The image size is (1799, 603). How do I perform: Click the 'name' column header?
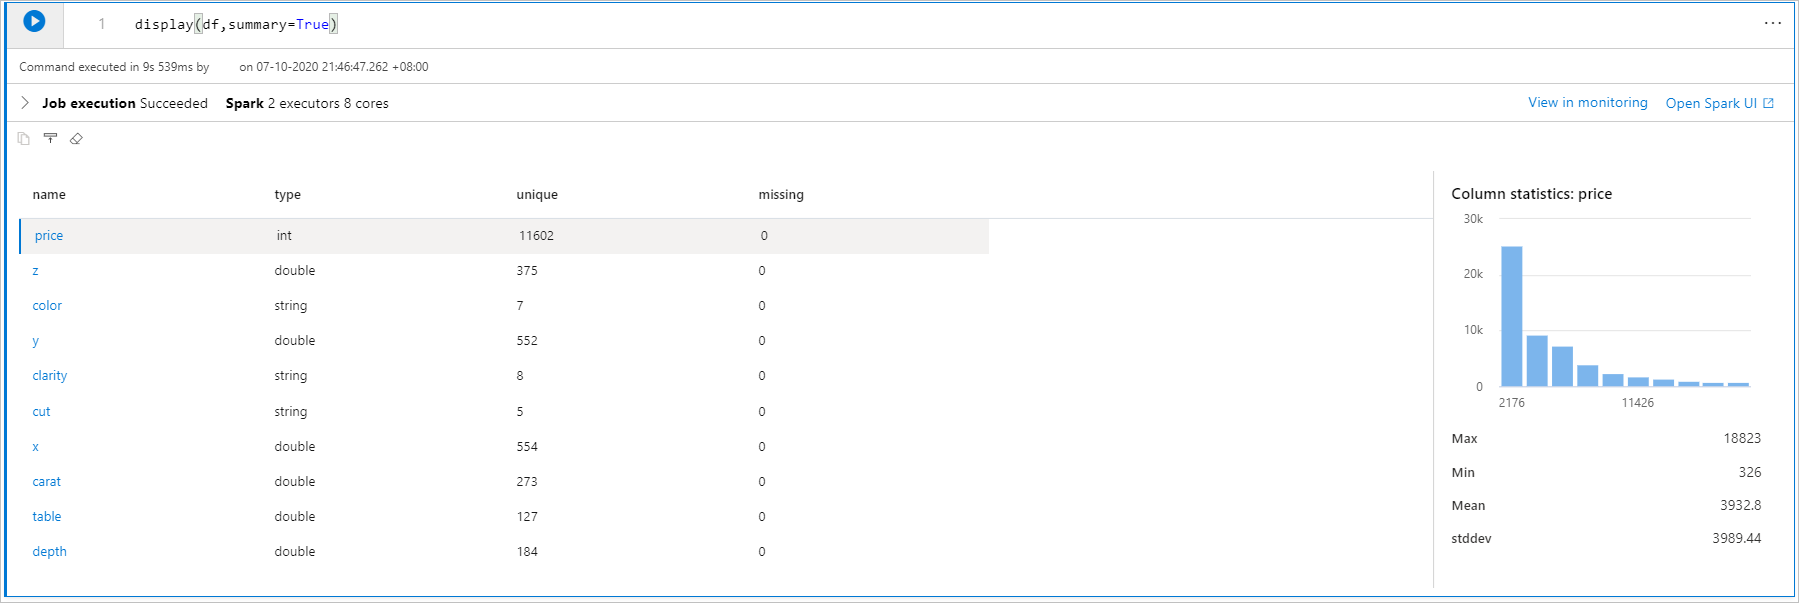[49, 195]
